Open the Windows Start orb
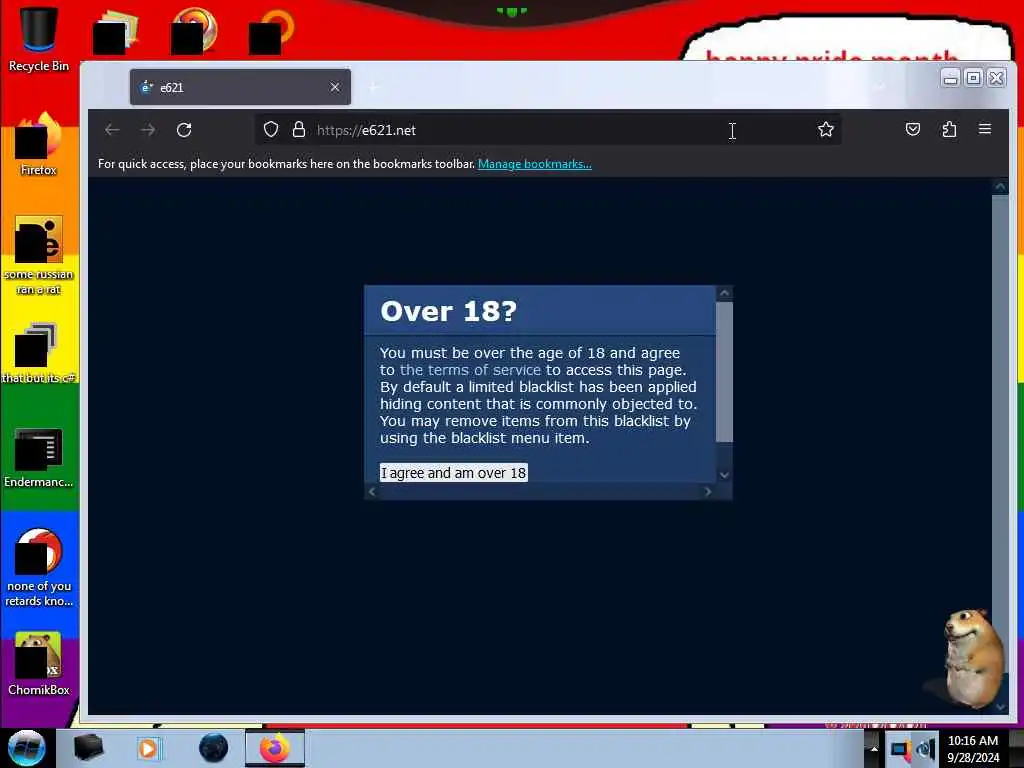This screenshot has width=1024, height=768. pyautogui.click(x=27, y=748)
